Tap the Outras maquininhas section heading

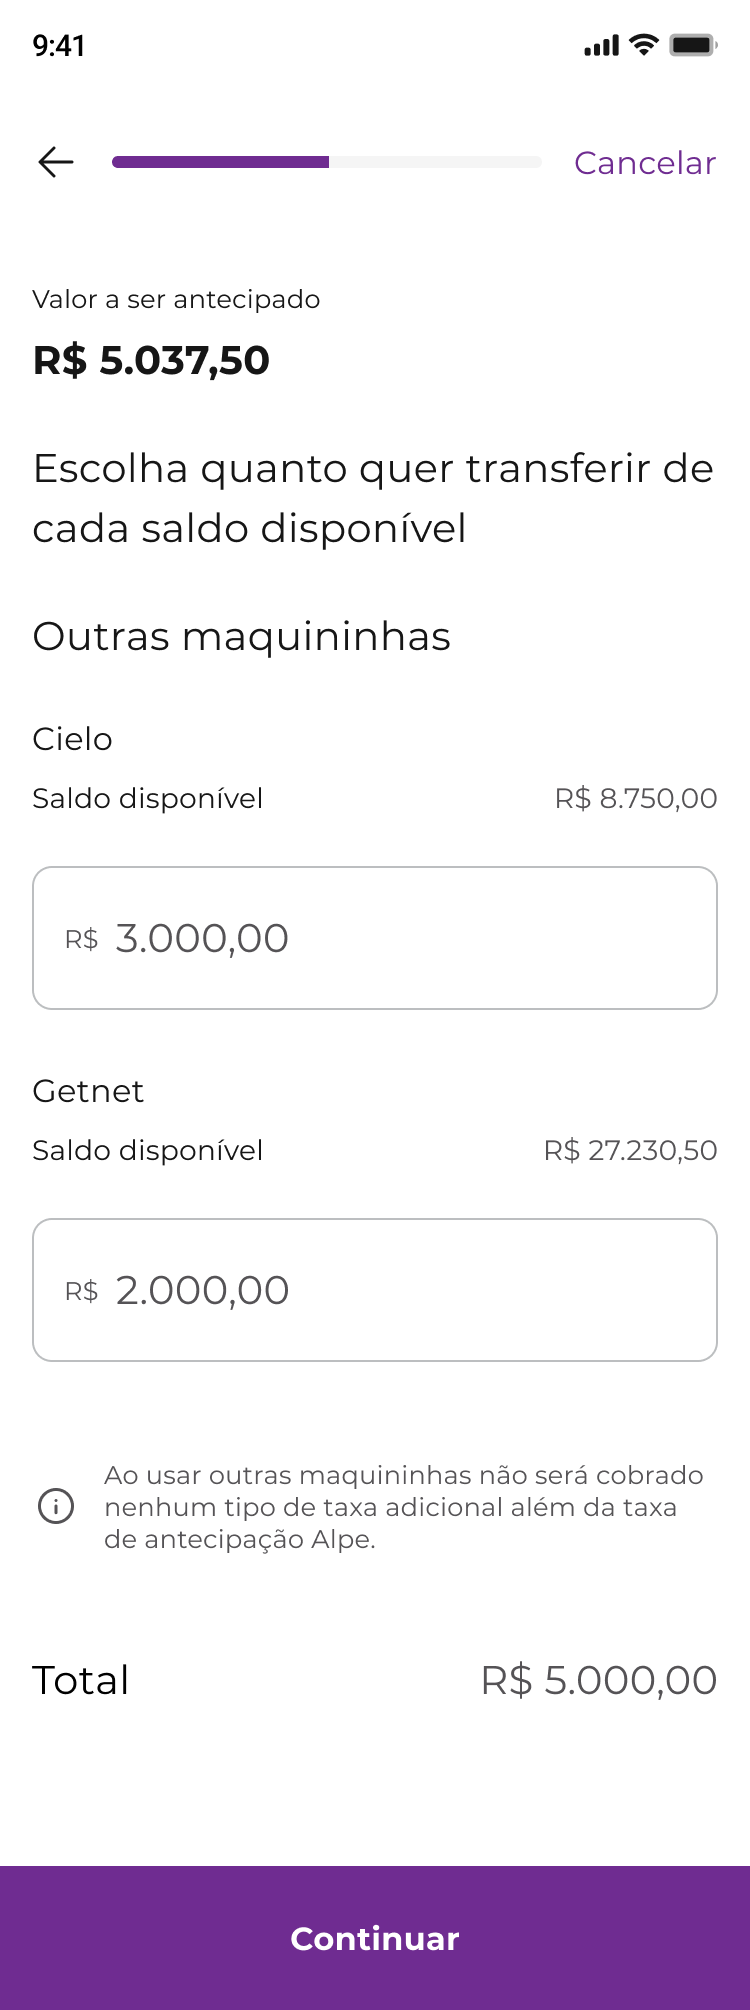coord(242,636)
